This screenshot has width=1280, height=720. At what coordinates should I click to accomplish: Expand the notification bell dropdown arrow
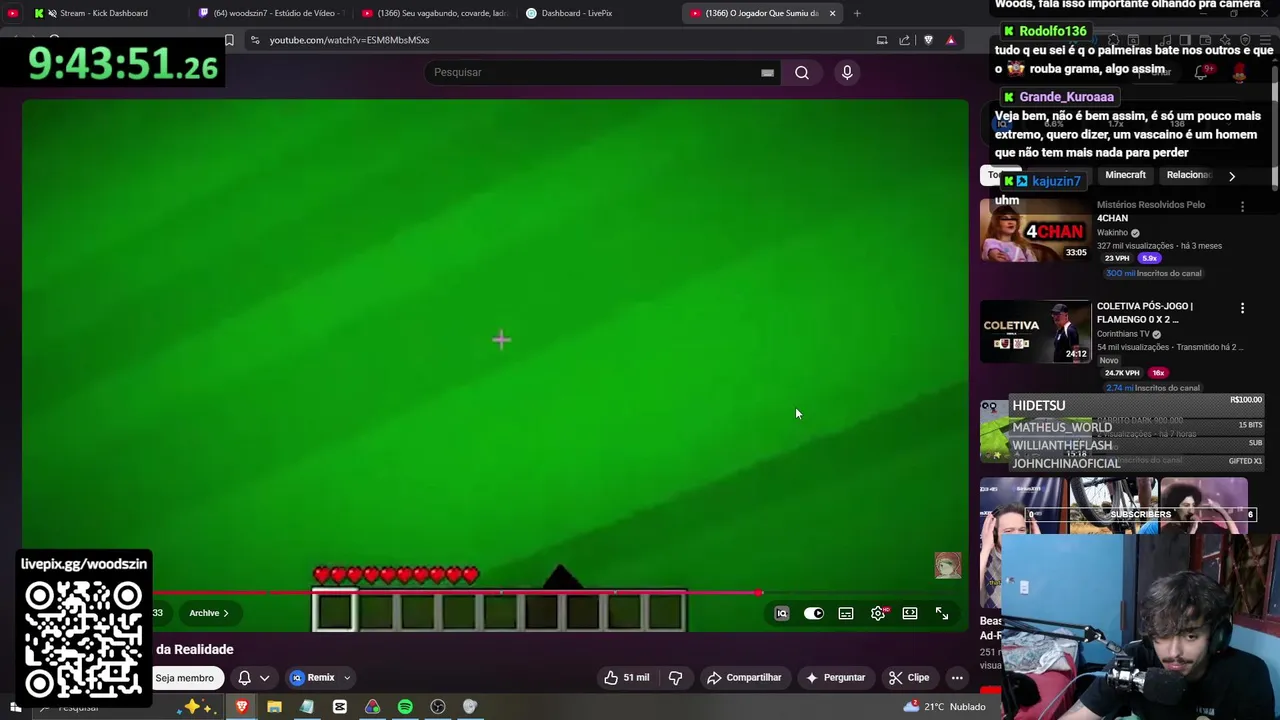[x=264, y=678]
